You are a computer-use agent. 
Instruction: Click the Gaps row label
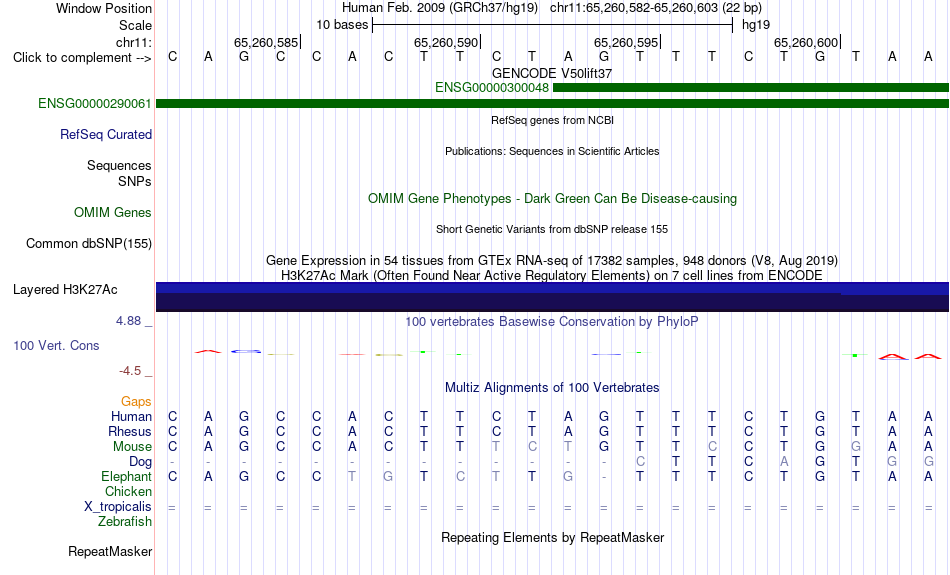click(136, 401)
